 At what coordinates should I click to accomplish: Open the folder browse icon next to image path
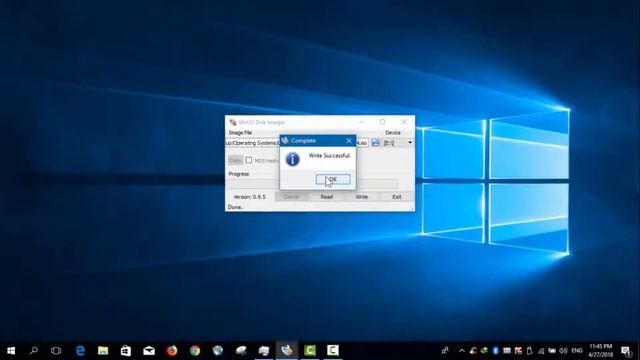pyautogui.click(x=376, y=143)
